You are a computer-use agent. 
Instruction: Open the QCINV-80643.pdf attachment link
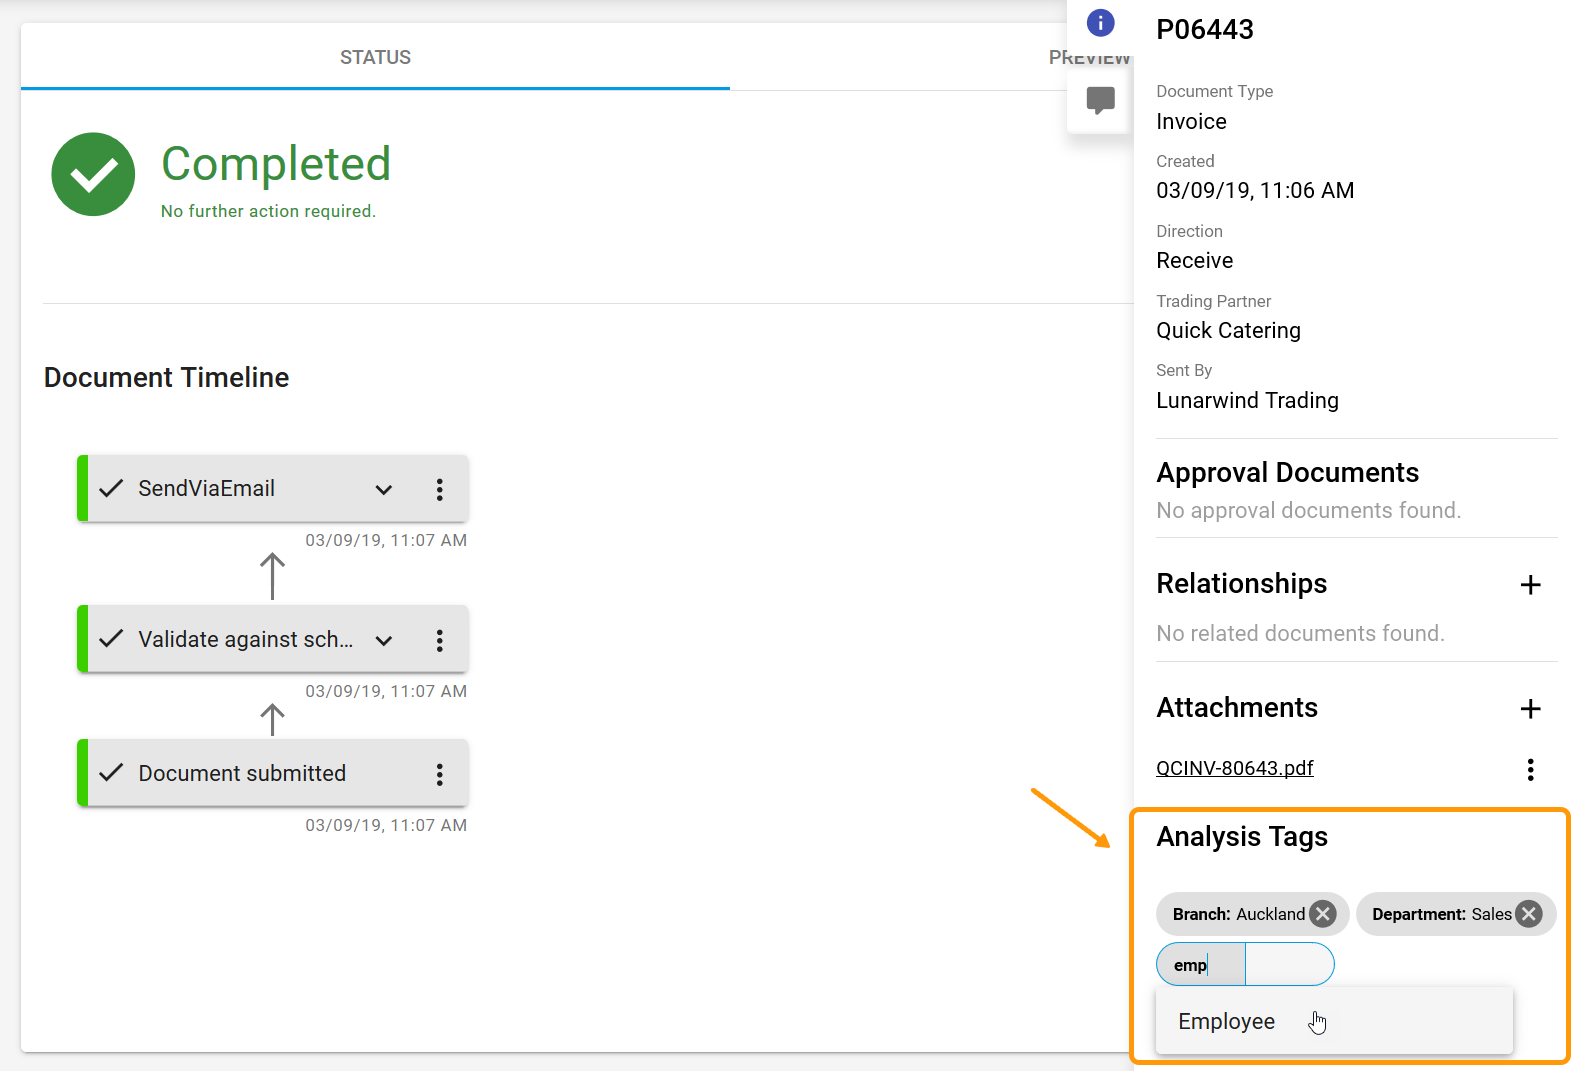point(1235,768)
